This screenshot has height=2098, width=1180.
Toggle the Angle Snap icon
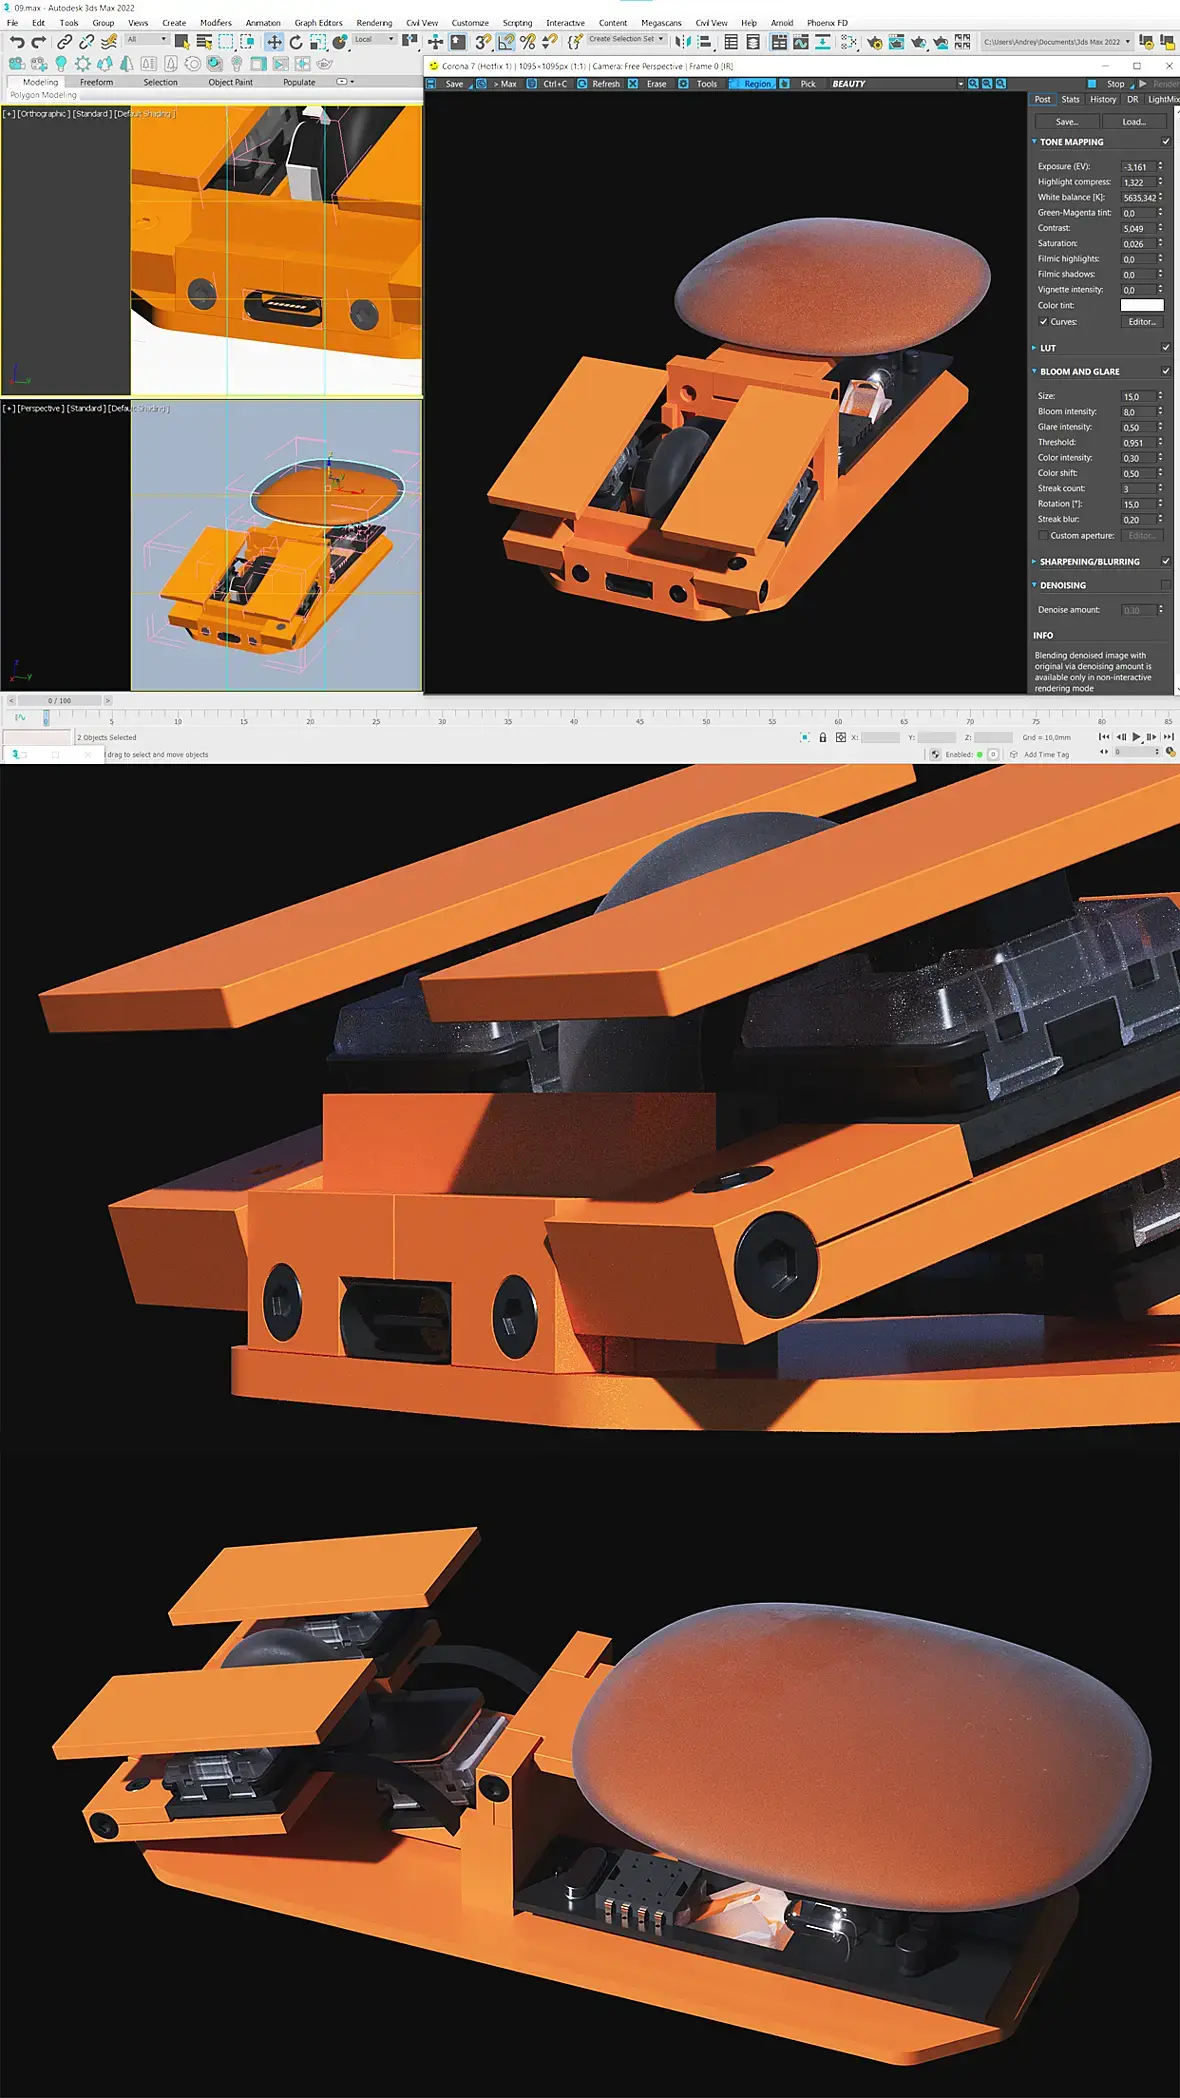[506, 41]
